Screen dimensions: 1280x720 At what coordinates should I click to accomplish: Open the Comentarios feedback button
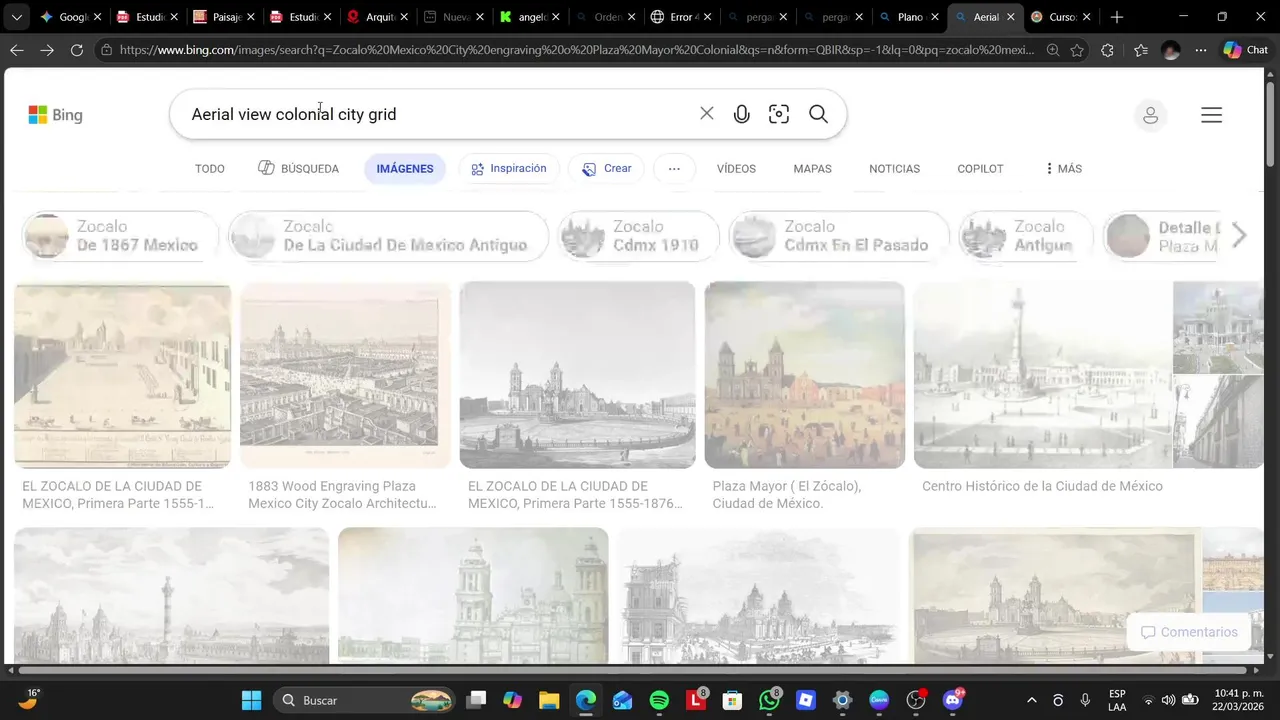1189,632
